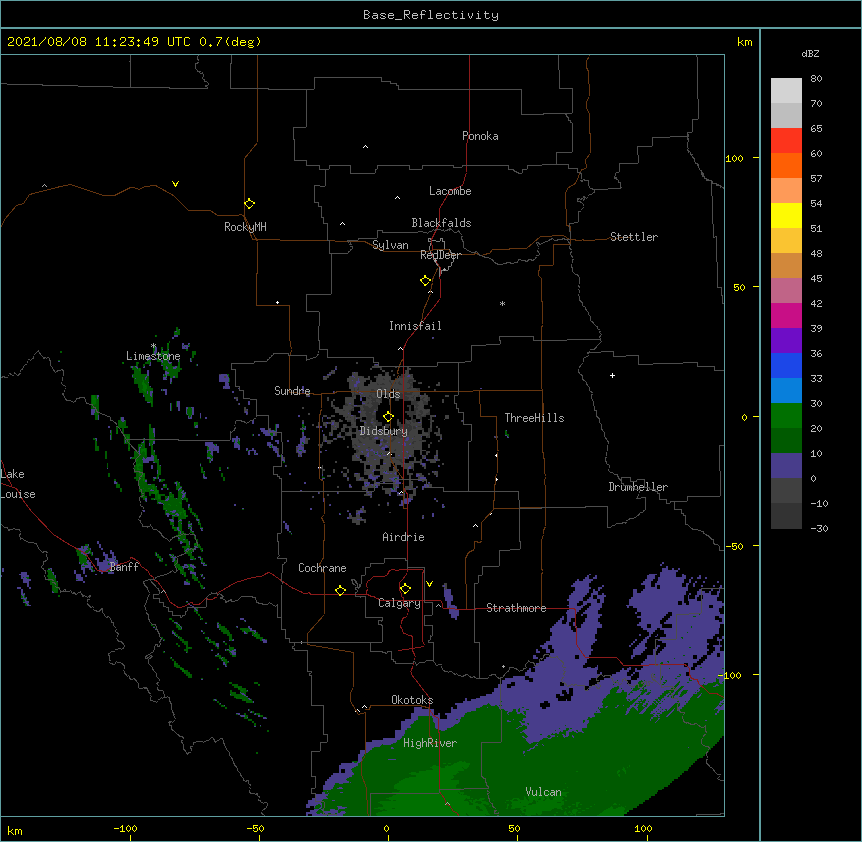Click the yellow diamond marker between Olds and Didsbury

388,416
